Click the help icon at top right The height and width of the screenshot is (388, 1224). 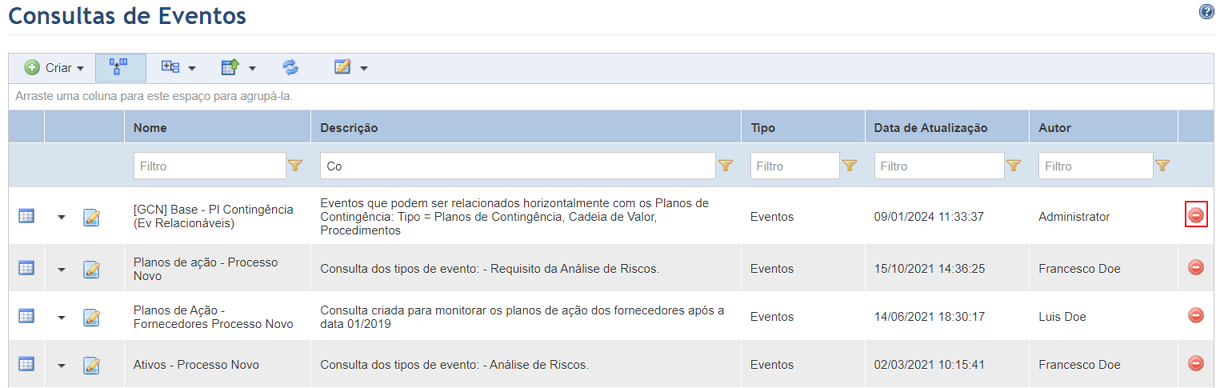pyautogui.click(x=1206, y=11)
